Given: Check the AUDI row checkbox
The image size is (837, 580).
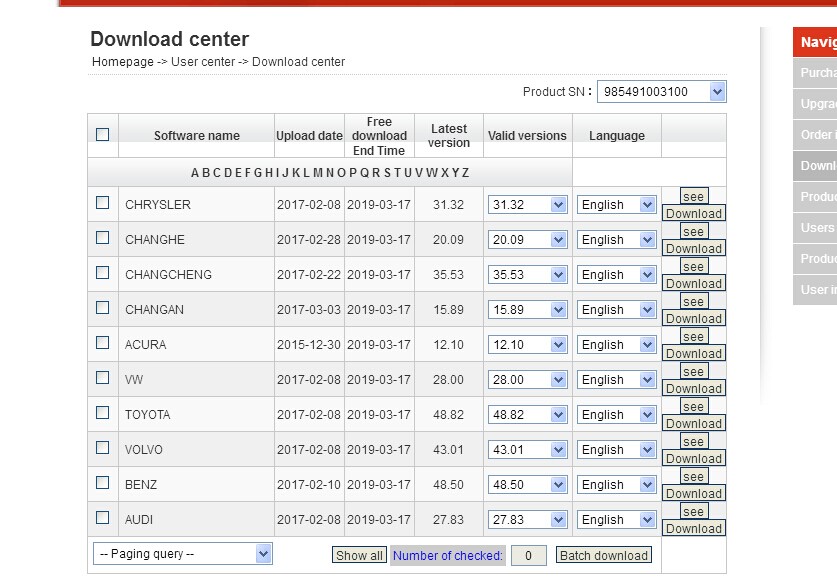Looking at the screenshot, I should [x=102, y=518].
